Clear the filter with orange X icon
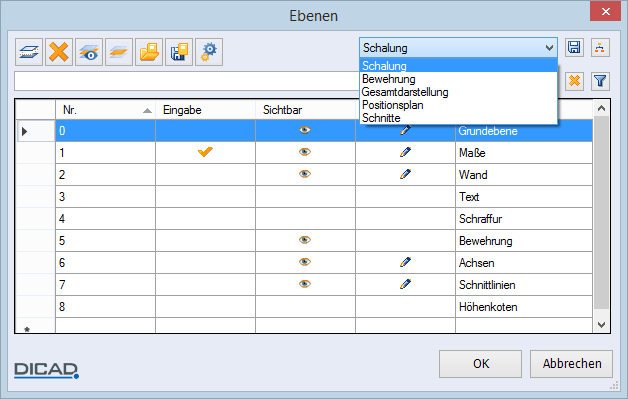 (574, 81)
